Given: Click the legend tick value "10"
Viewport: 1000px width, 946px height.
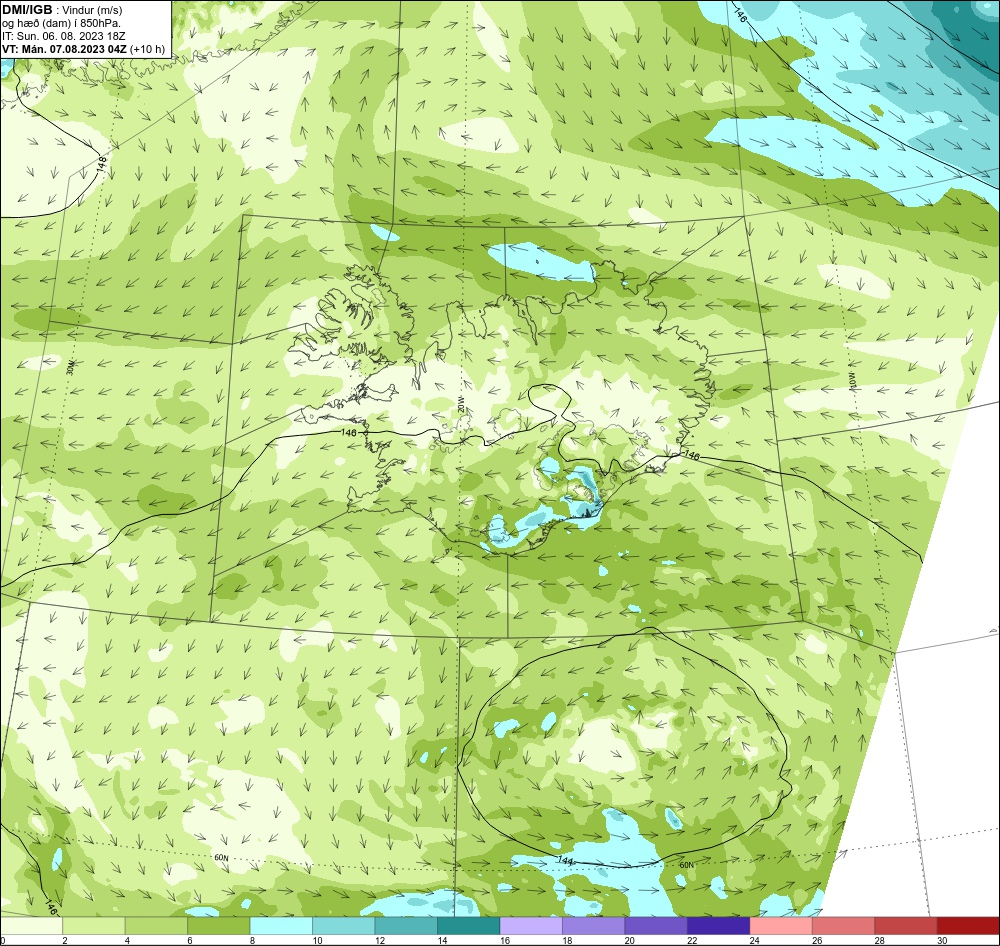Looking at the screenshot, I should [317, 940].
